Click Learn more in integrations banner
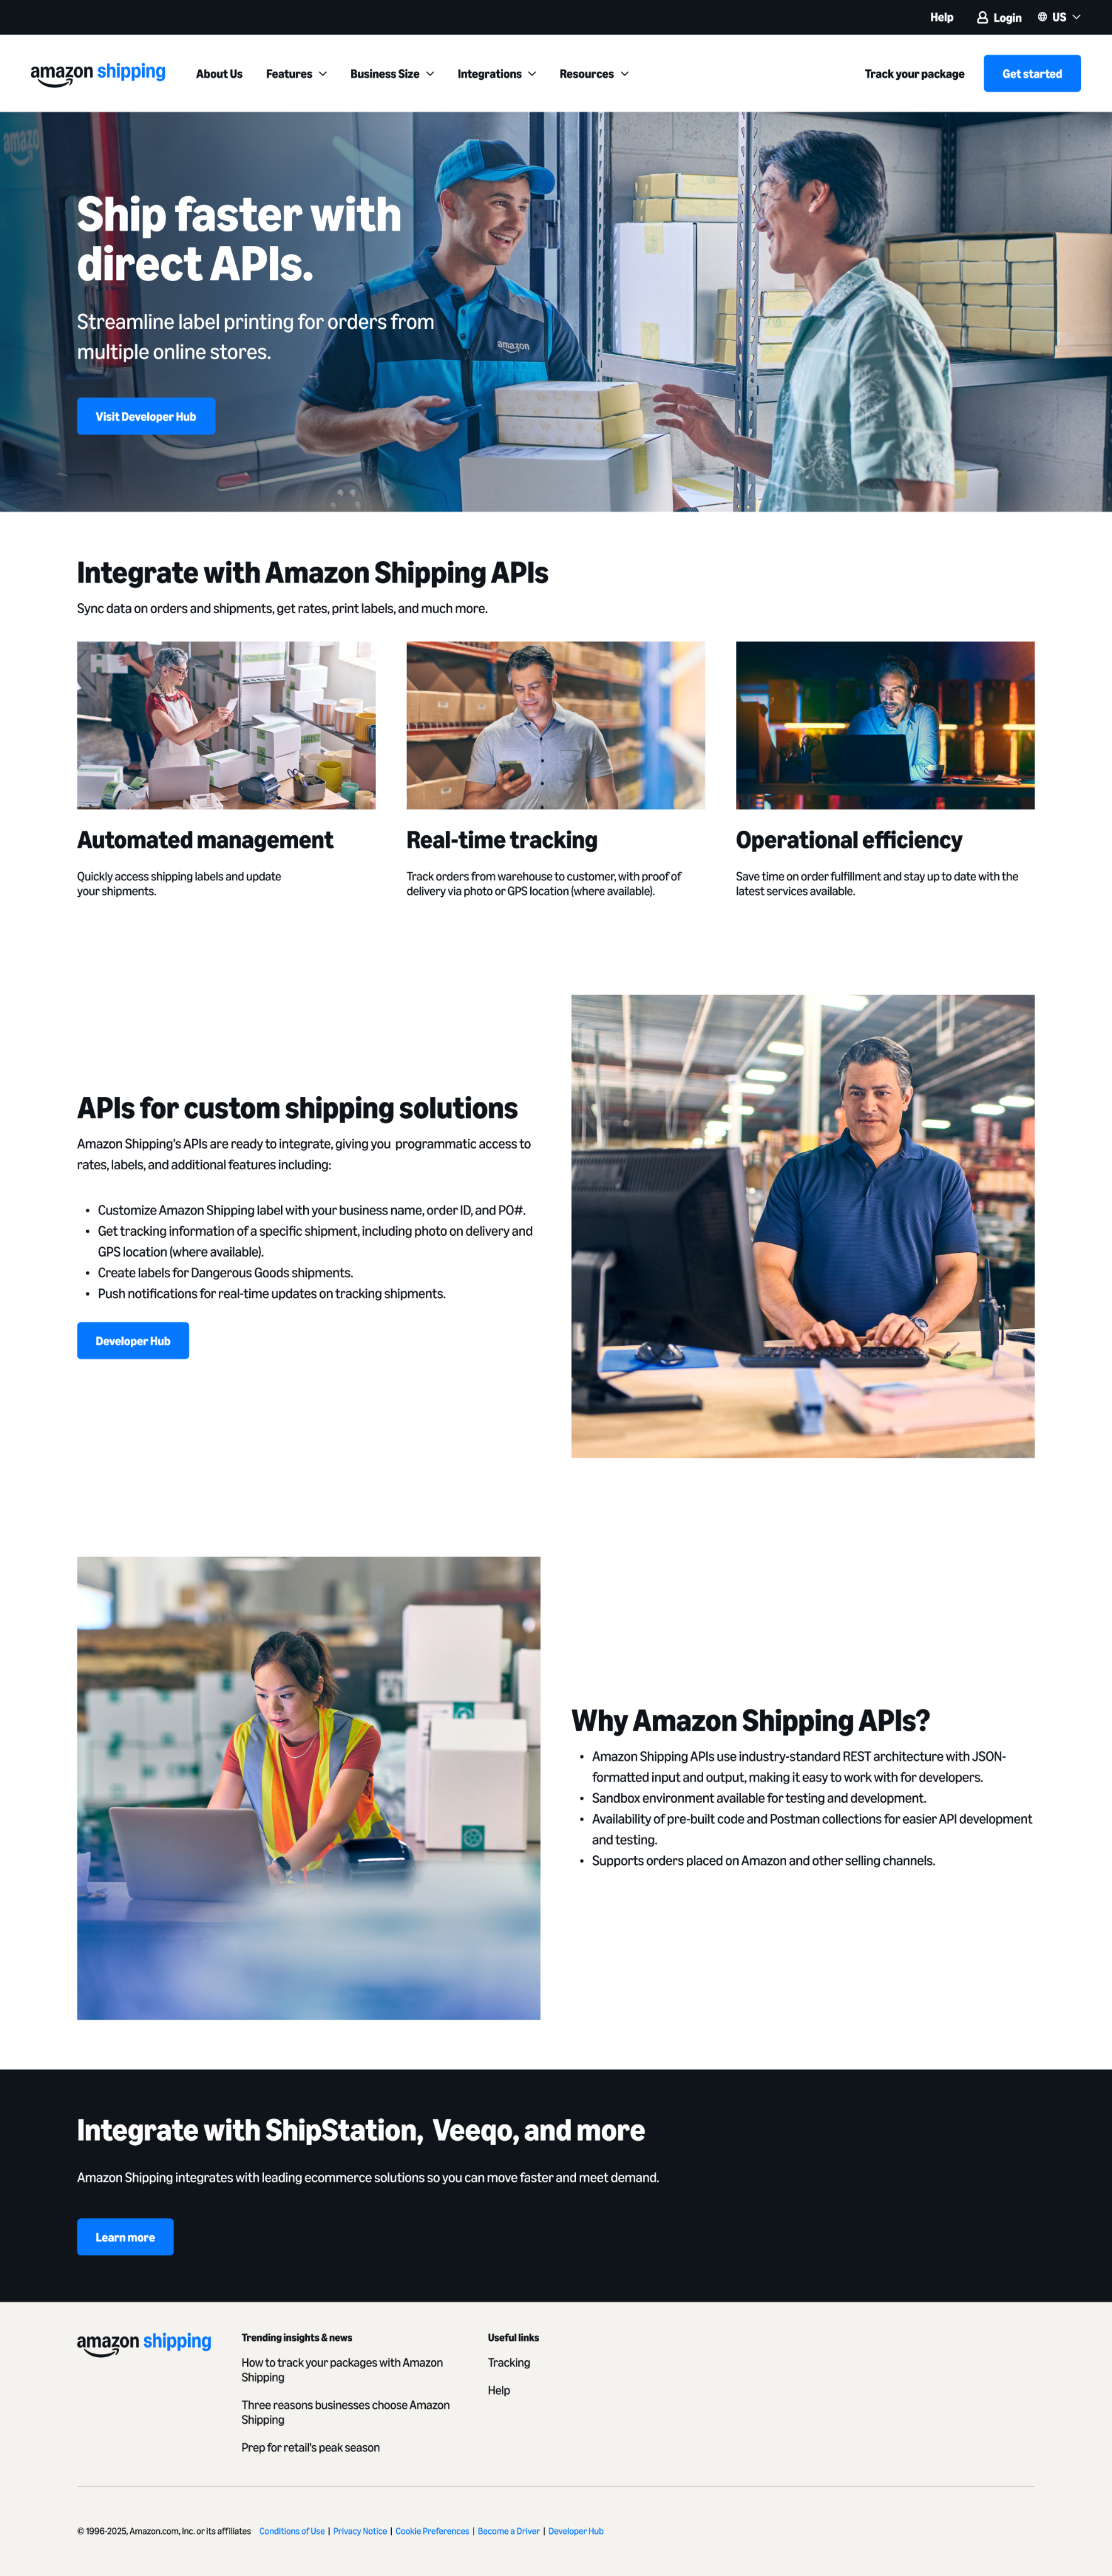1112x2576 pixels. 125,2237
